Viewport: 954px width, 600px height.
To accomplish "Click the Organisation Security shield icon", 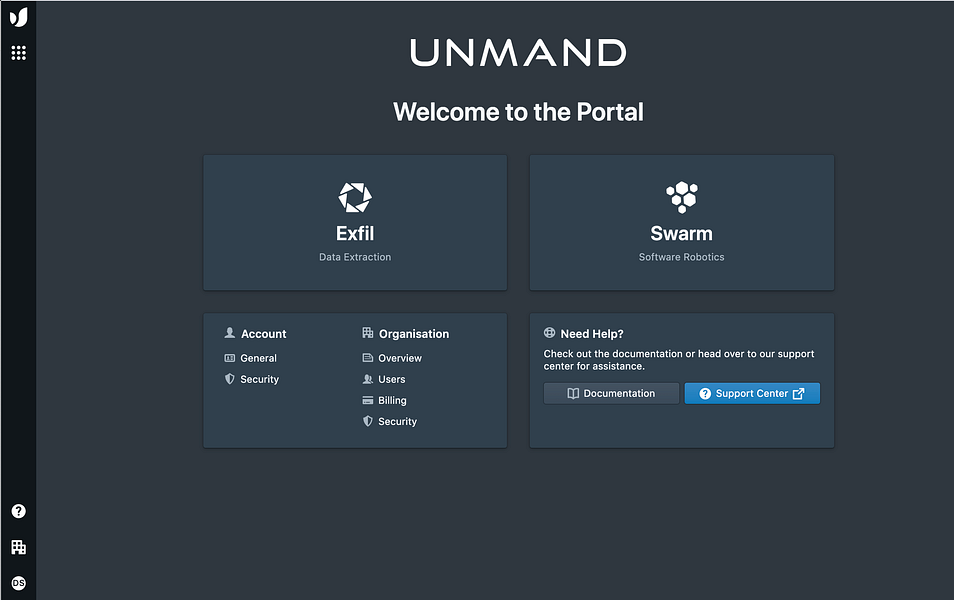I will 367,421.
